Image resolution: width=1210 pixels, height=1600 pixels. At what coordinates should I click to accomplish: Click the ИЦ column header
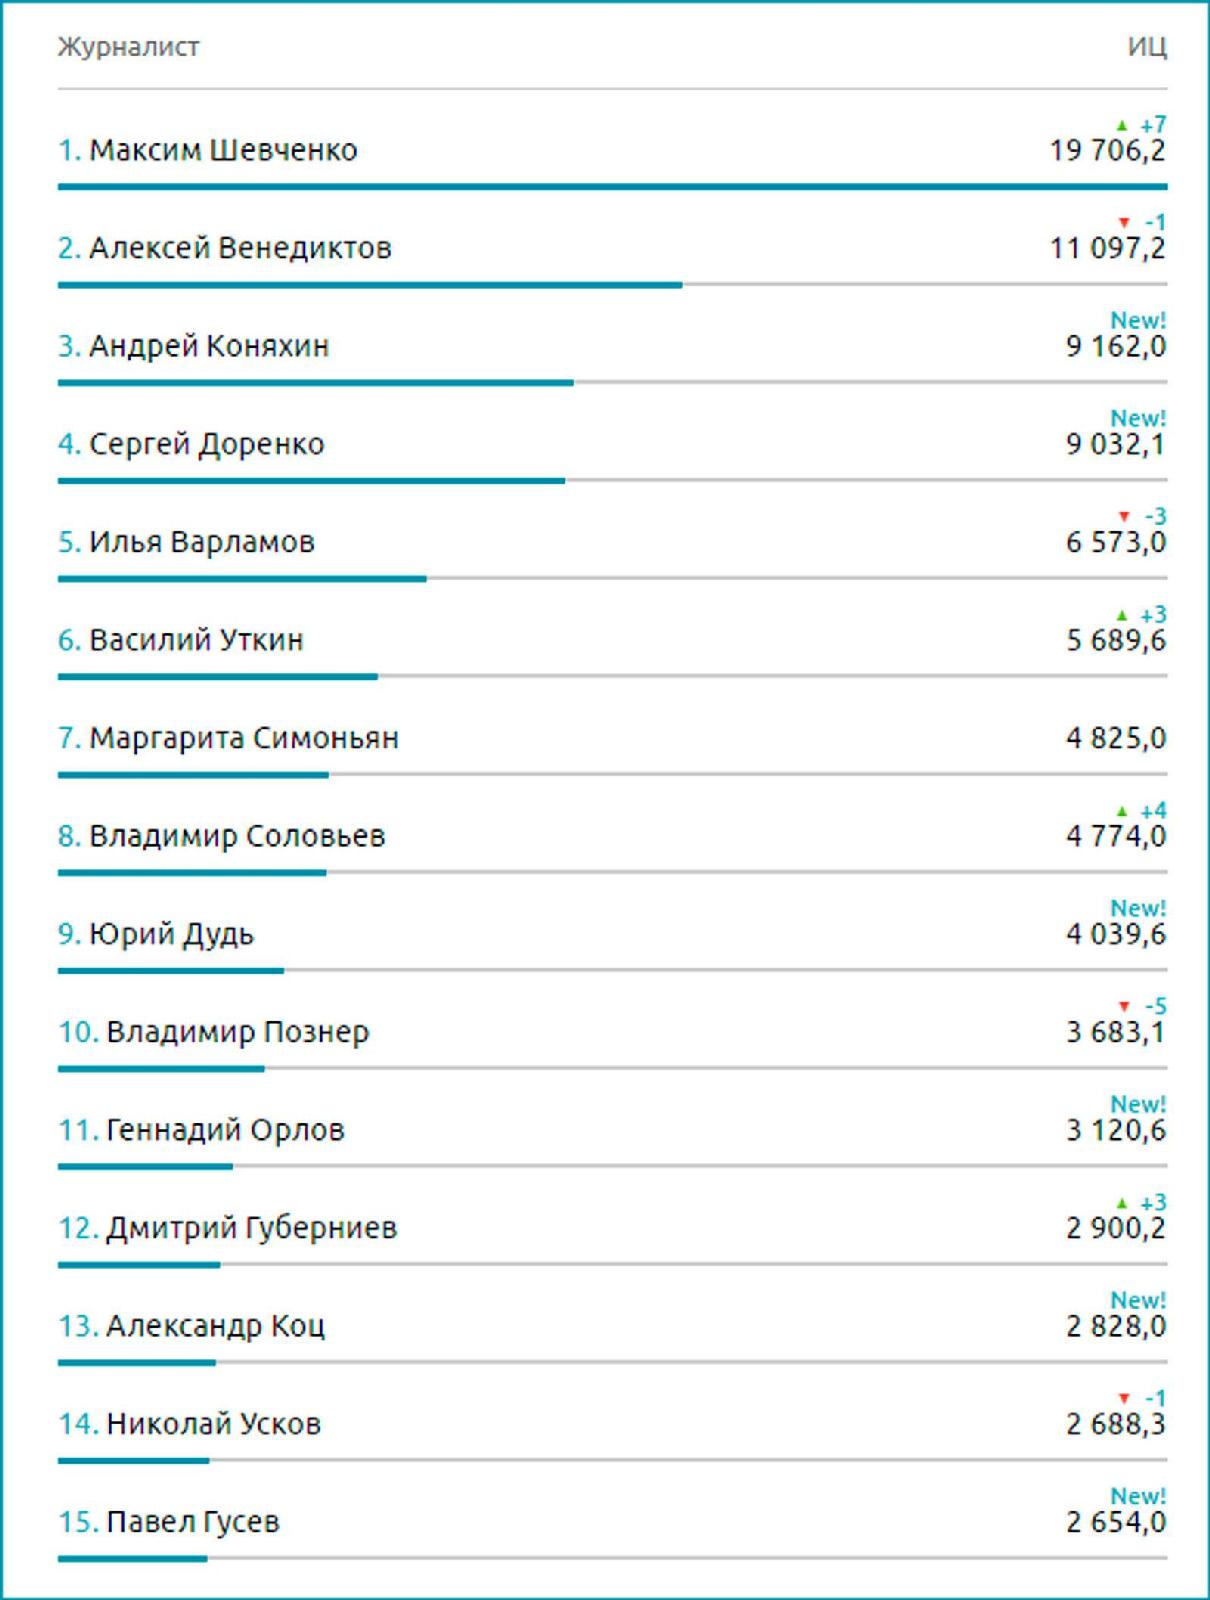[1147, 47]
